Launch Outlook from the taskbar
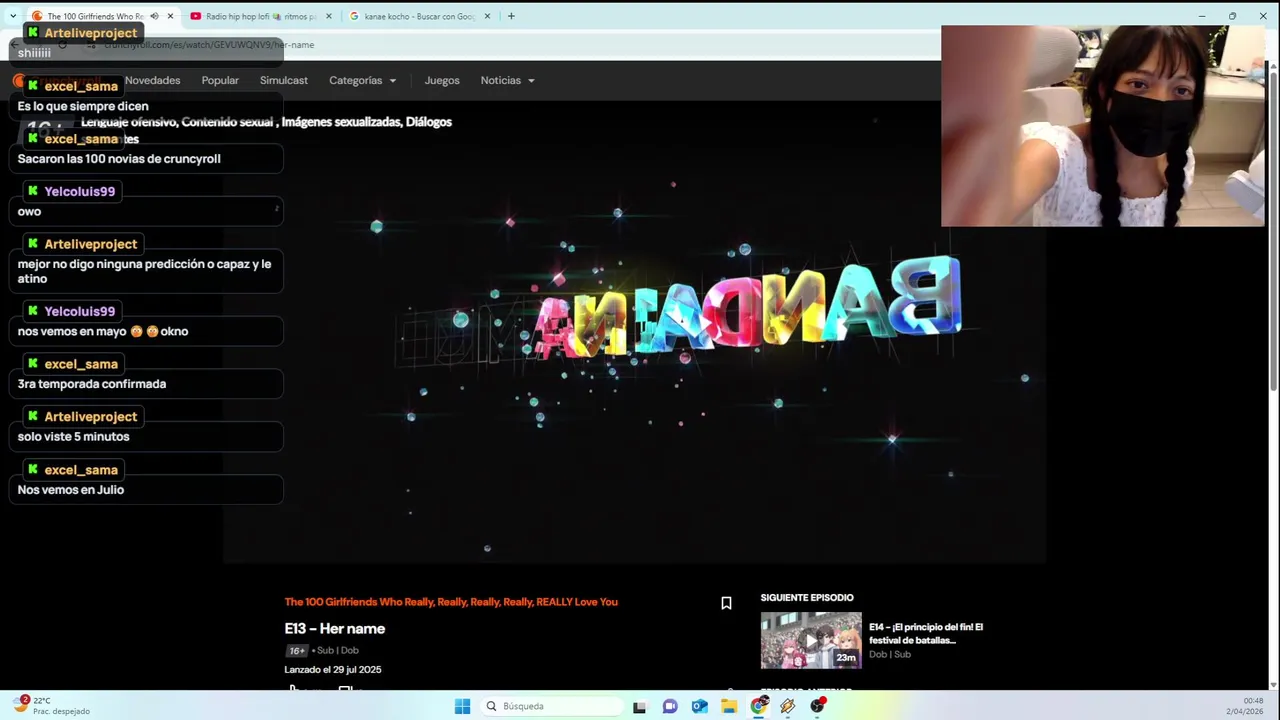 [x=700, y=706]
